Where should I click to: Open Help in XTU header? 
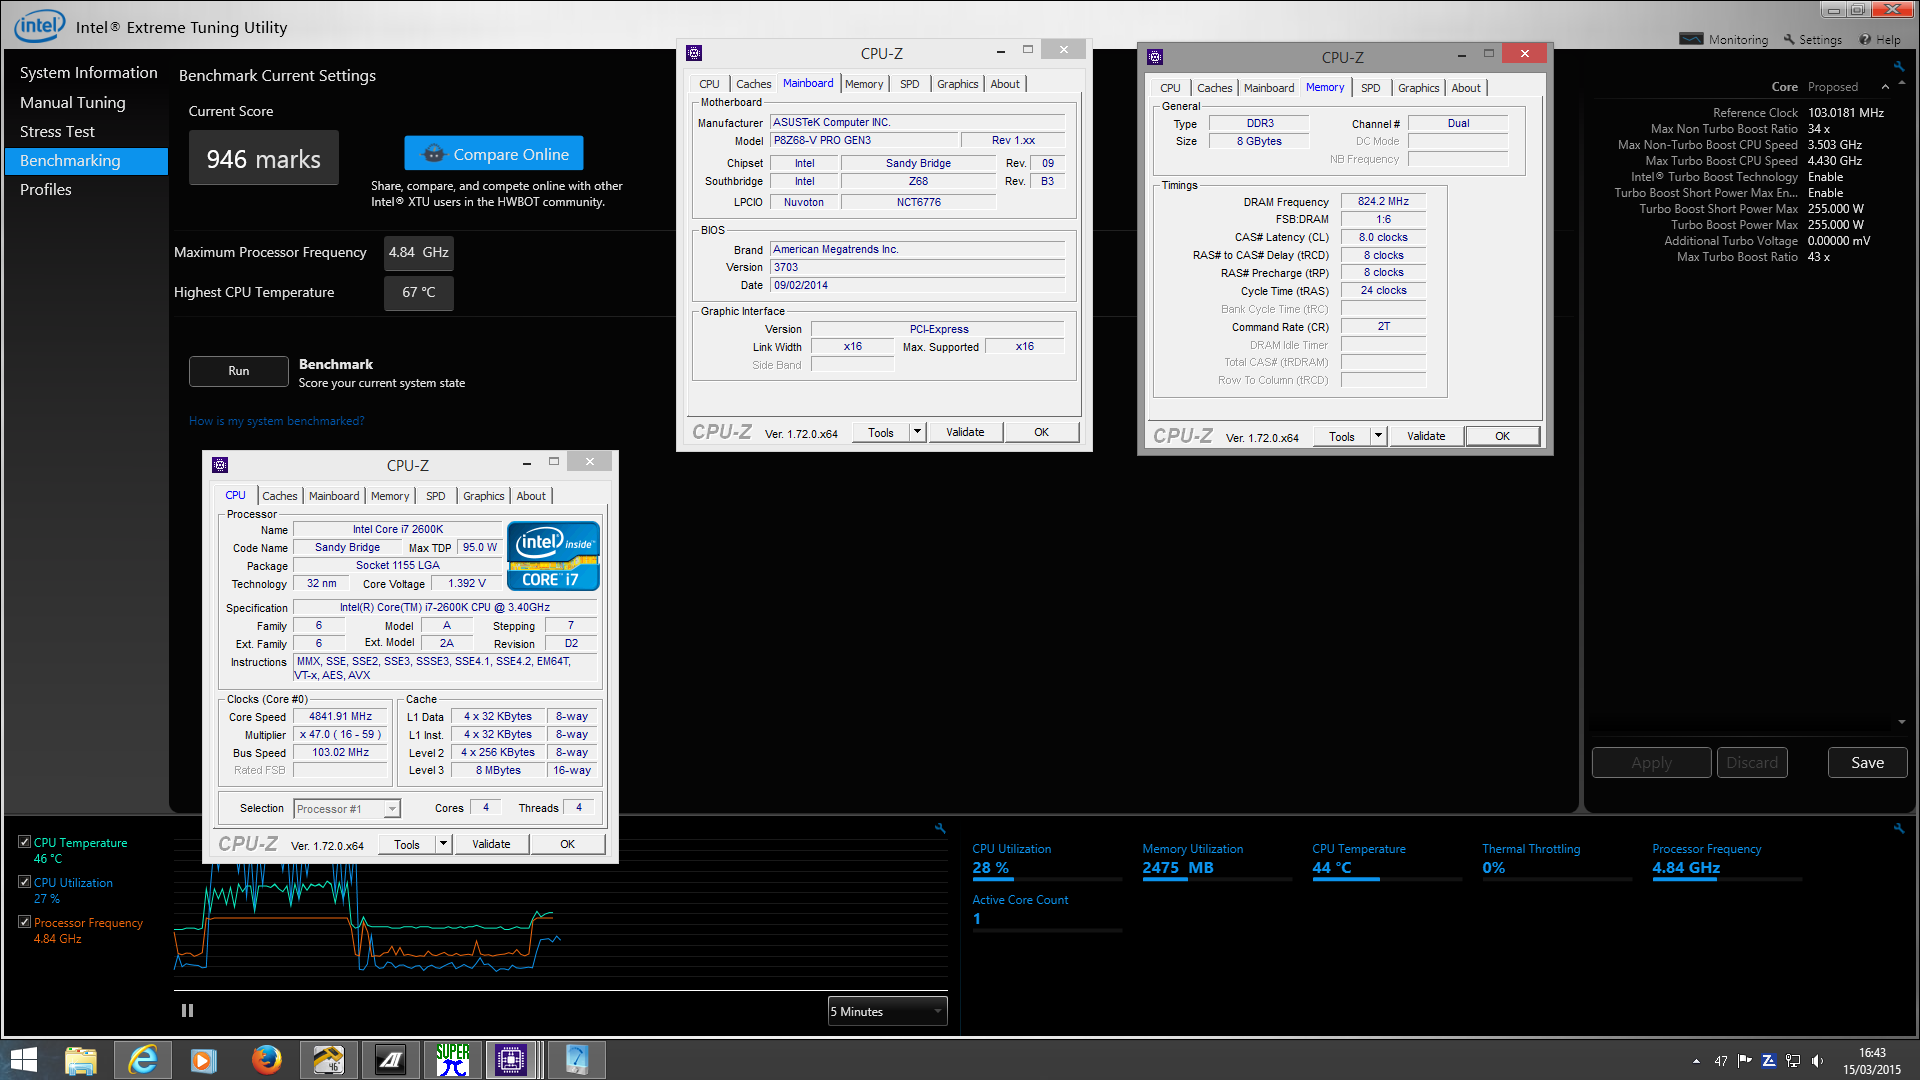point(1880,40)
